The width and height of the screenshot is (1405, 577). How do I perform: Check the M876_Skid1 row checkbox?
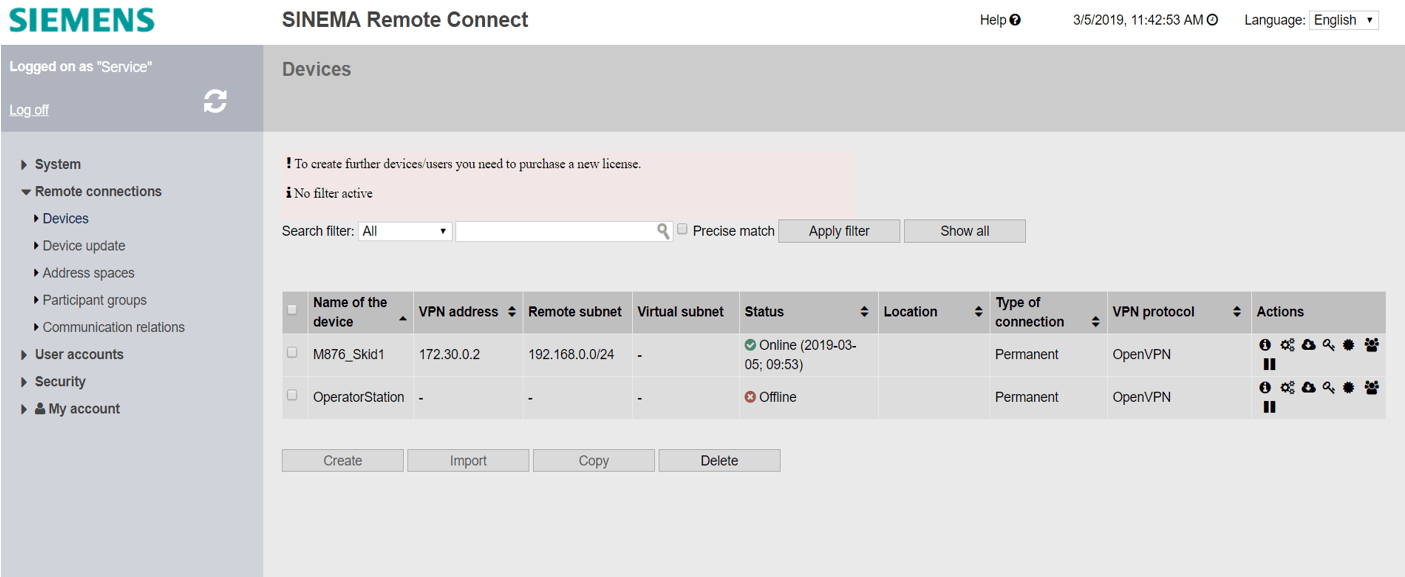coord(292,352)
